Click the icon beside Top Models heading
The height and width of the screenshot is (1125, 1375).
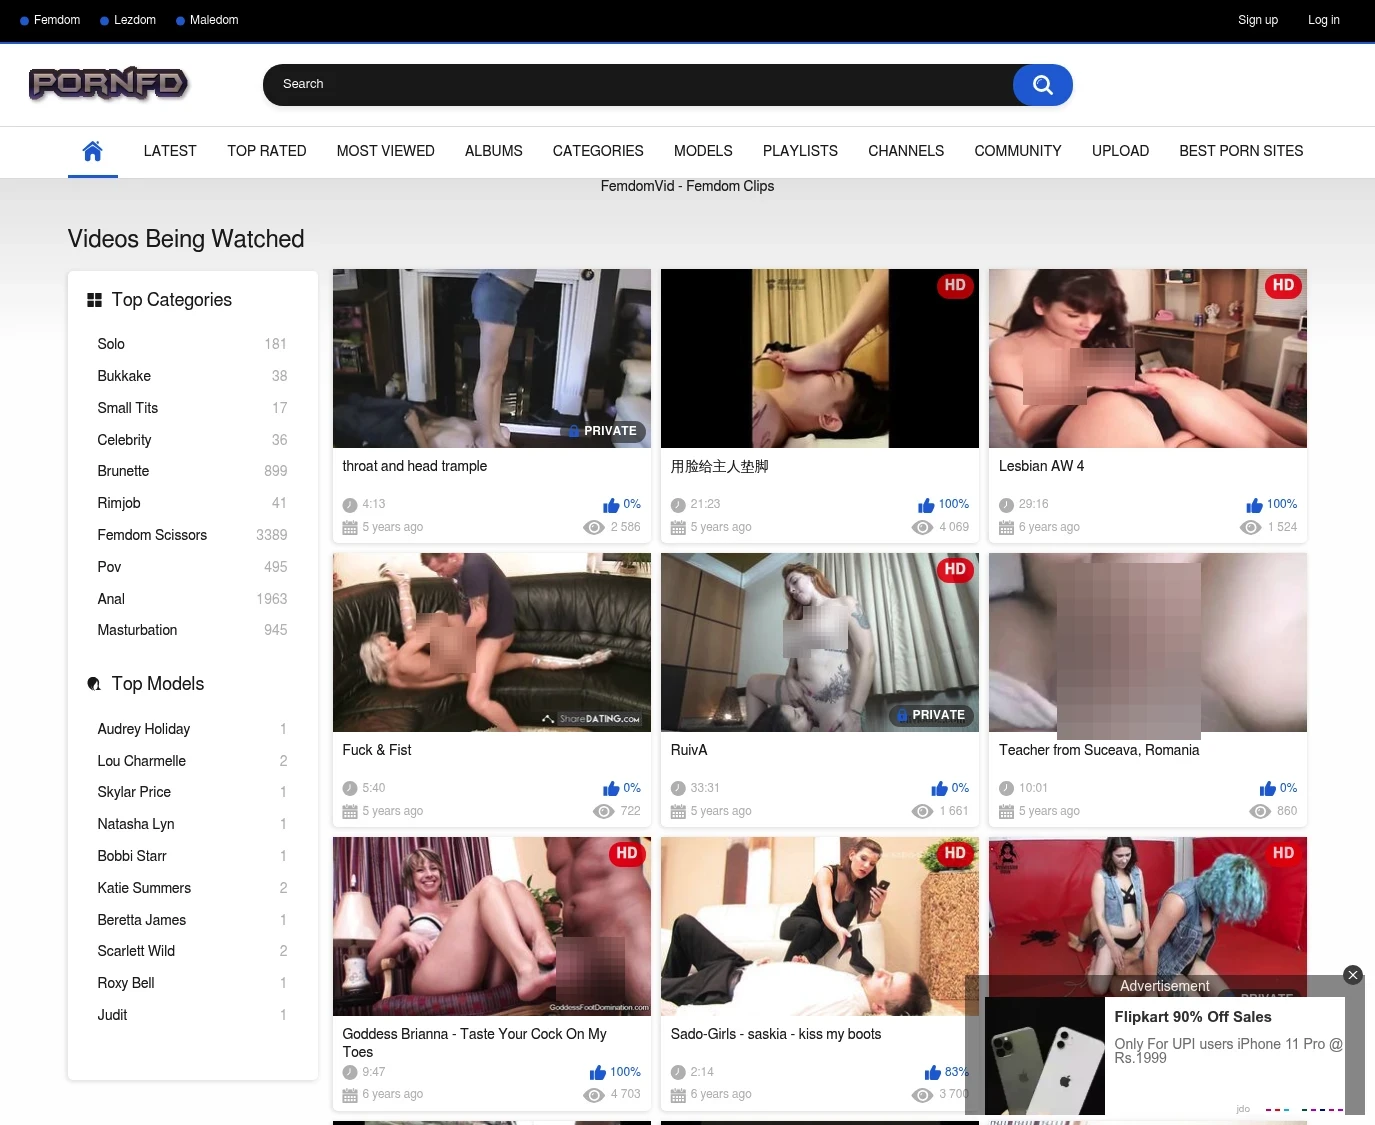pos(95,684)
